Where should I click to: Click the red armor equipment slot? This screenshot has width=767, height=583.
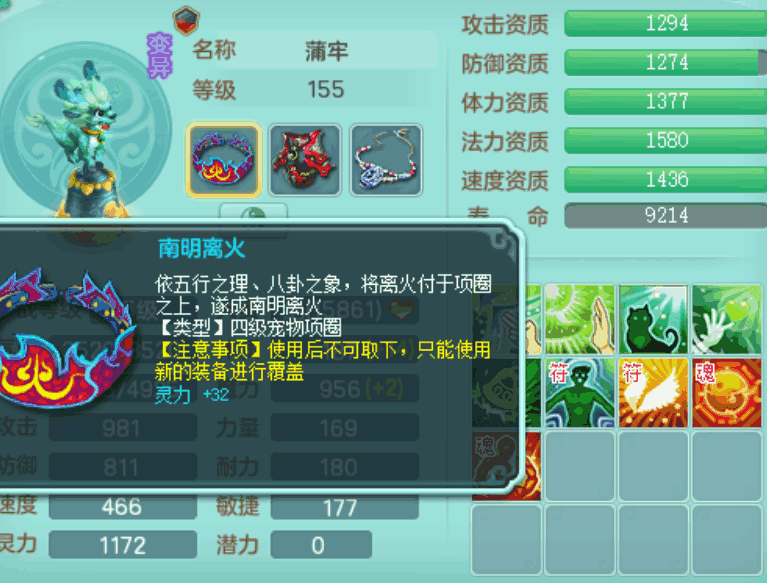click(305, 160)
